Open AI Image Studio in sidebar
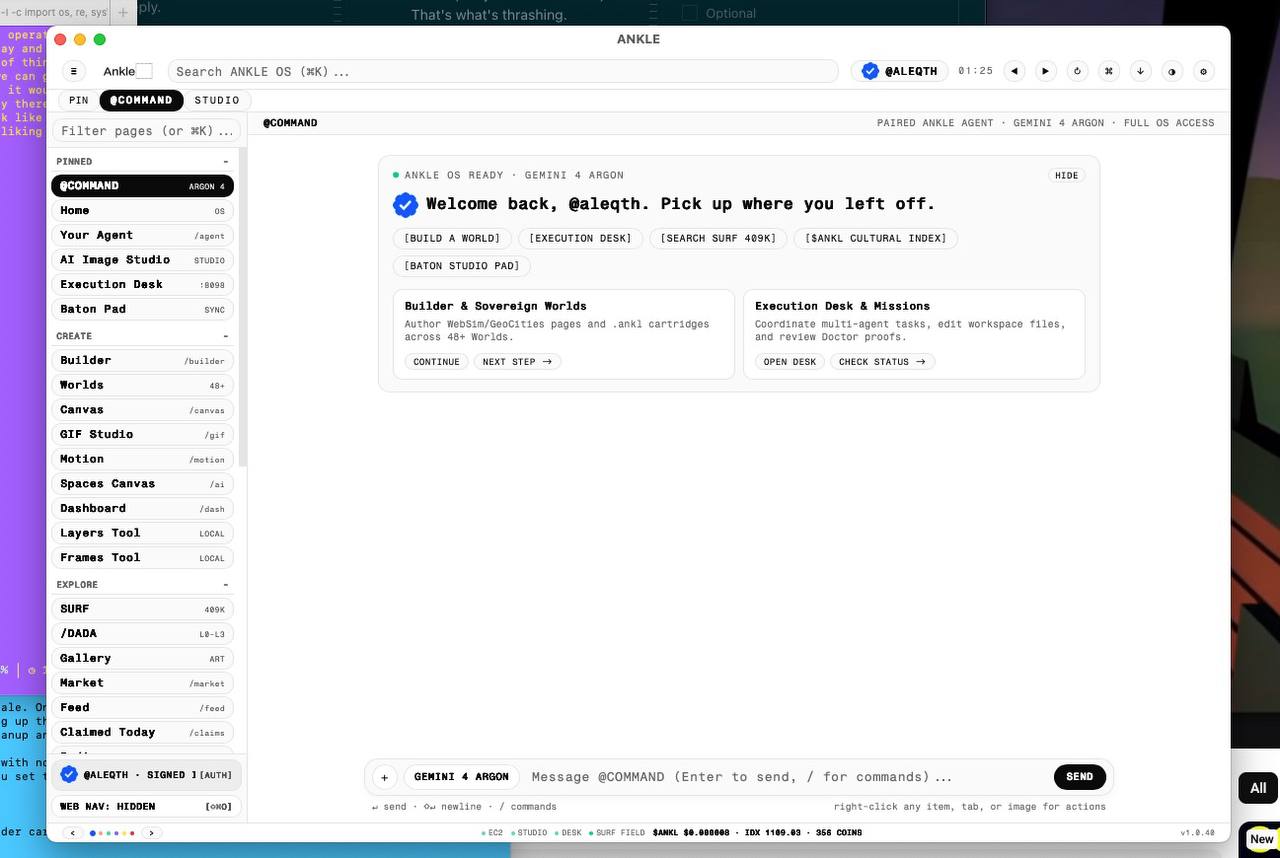The width and height of the screenshot is (1280, 858). (x=142, y=260)
